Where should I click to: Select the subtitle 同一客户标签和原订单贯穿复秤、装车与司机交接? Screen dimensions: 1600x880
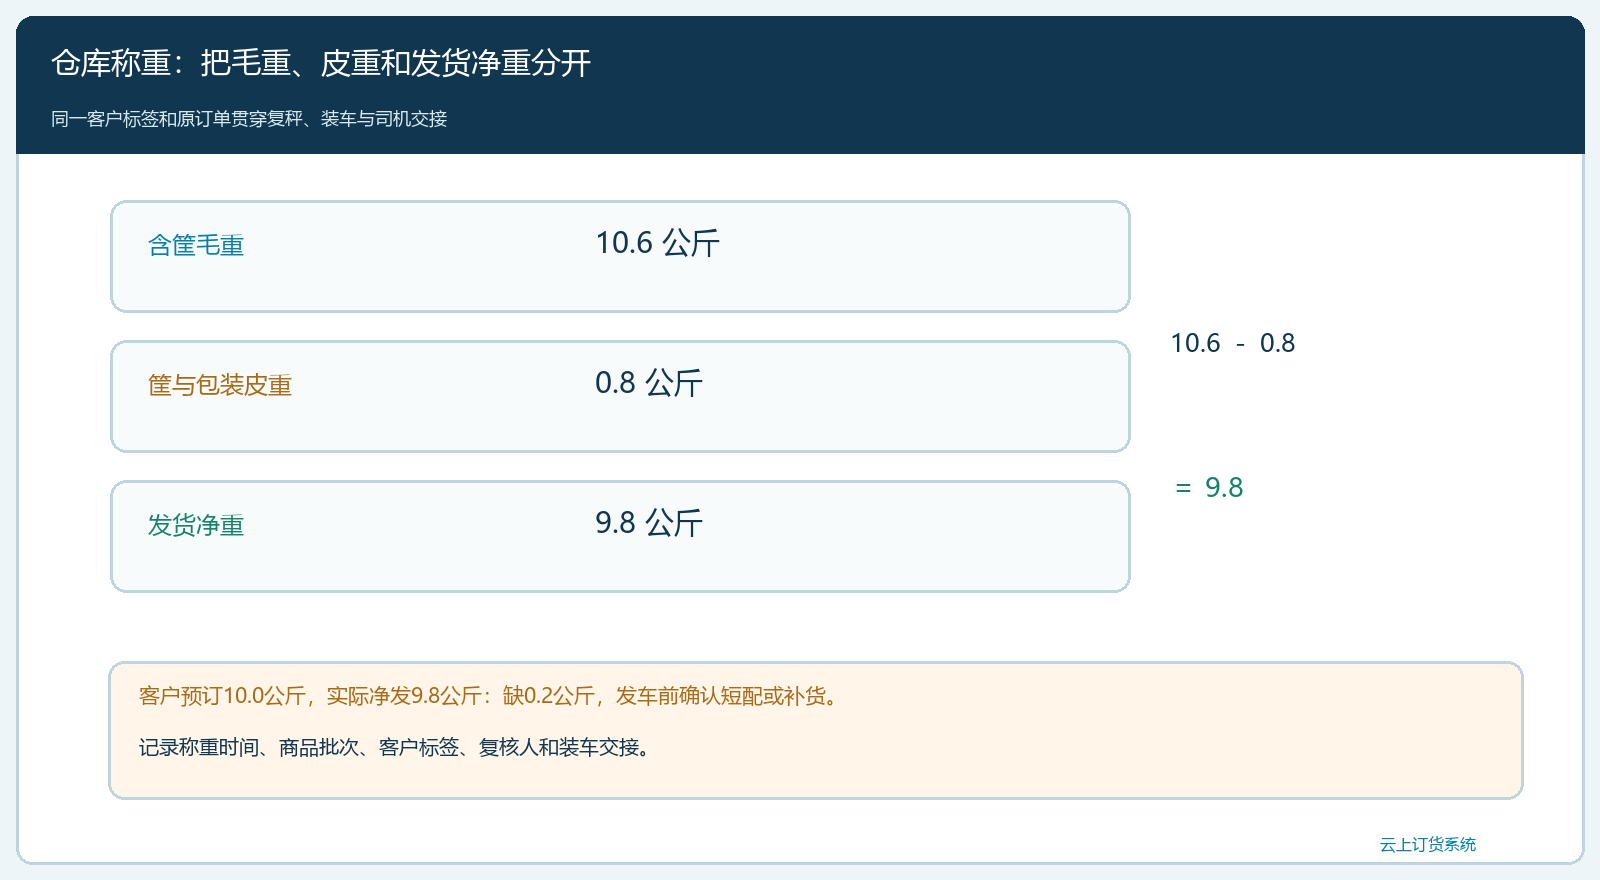pos(249,119)
